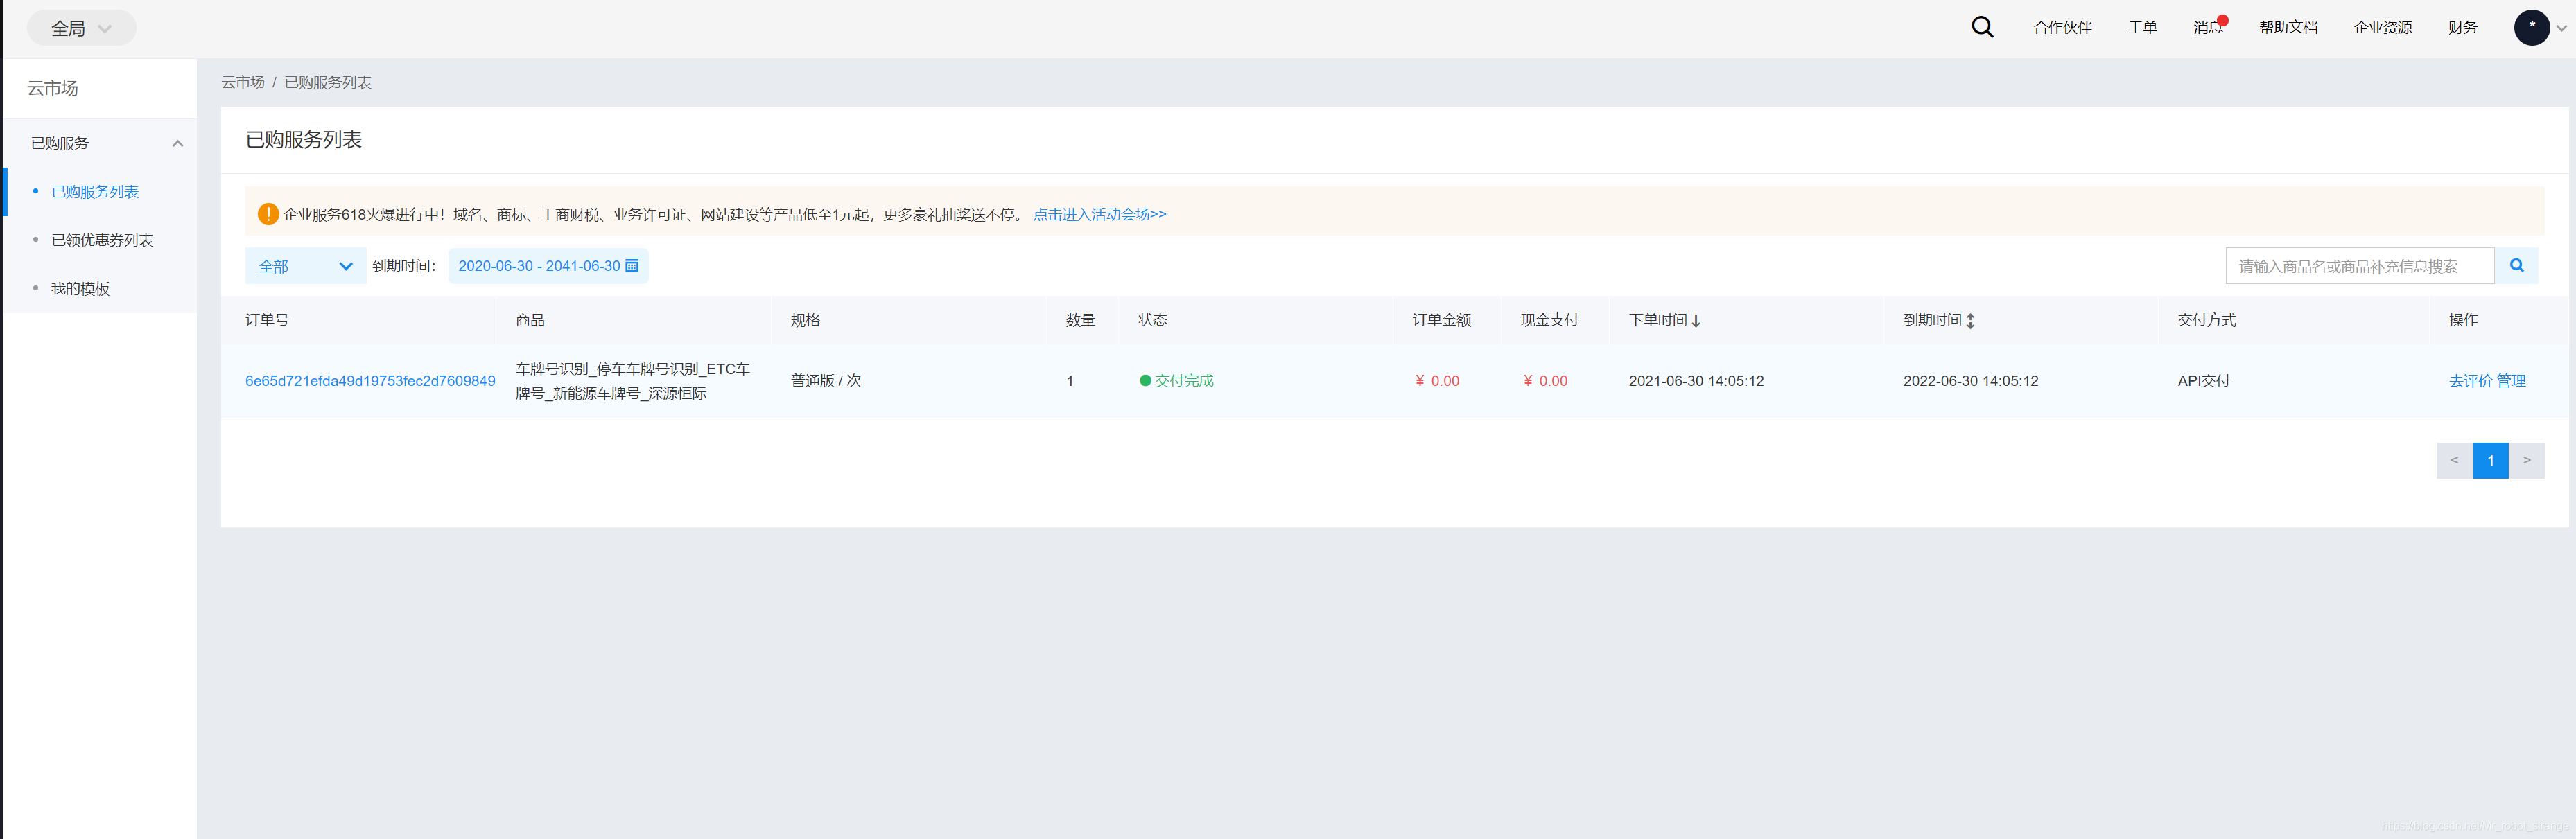Screen dimensions: 2576x839
Task: Expand the 全部 filter dropdown
Action: pos(305,266)
